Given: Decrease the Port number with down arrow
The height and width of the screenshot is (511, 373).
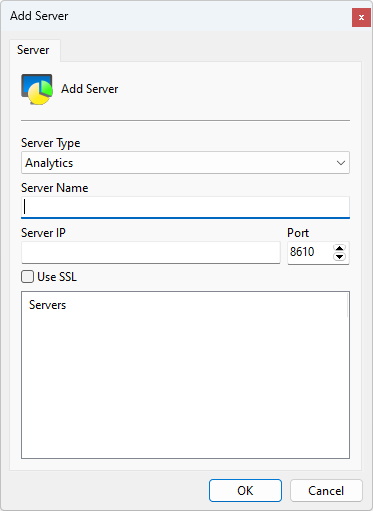Looking at the screenshot, I should (339, 256).
